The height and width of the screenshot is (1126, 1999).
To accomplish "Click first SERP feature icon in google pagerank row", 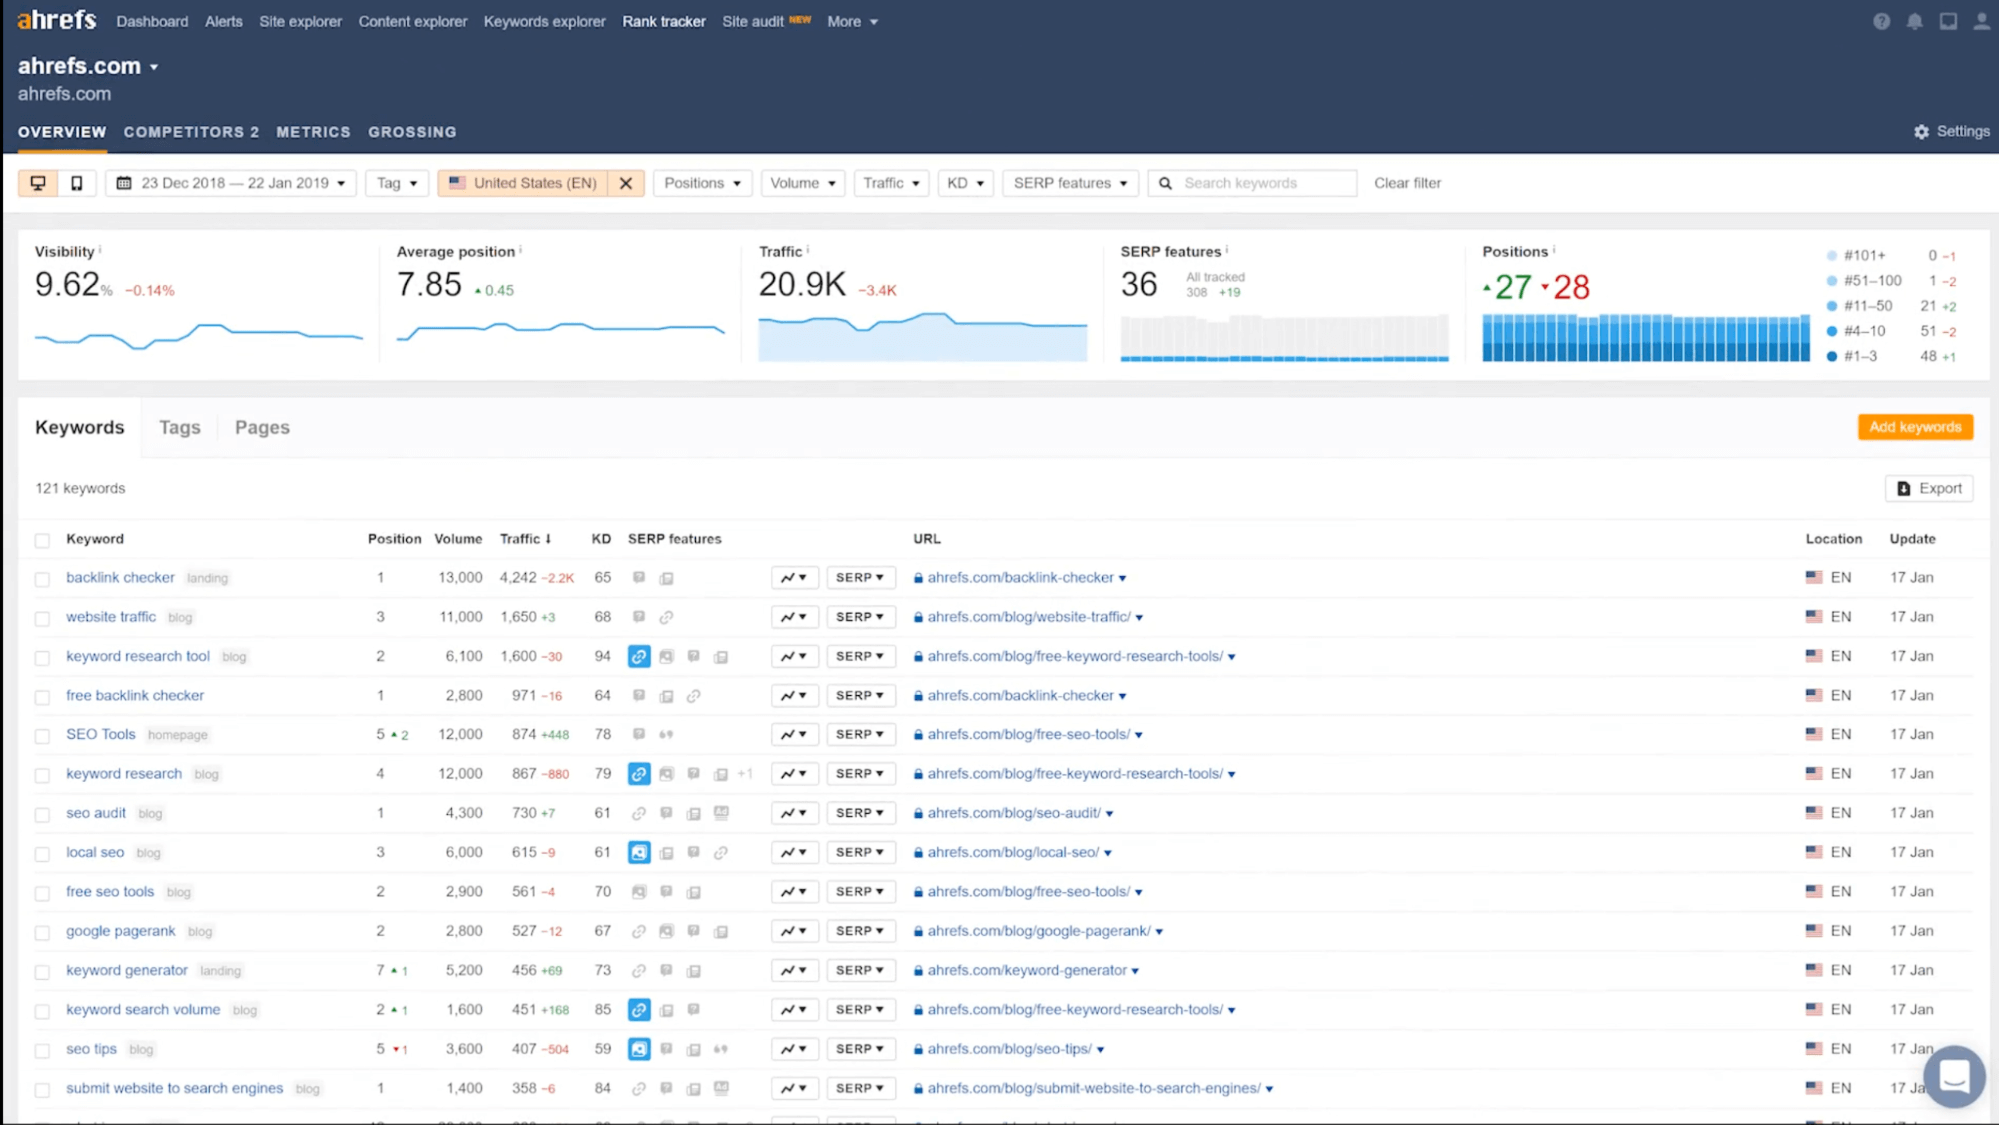I will (639, 931).
